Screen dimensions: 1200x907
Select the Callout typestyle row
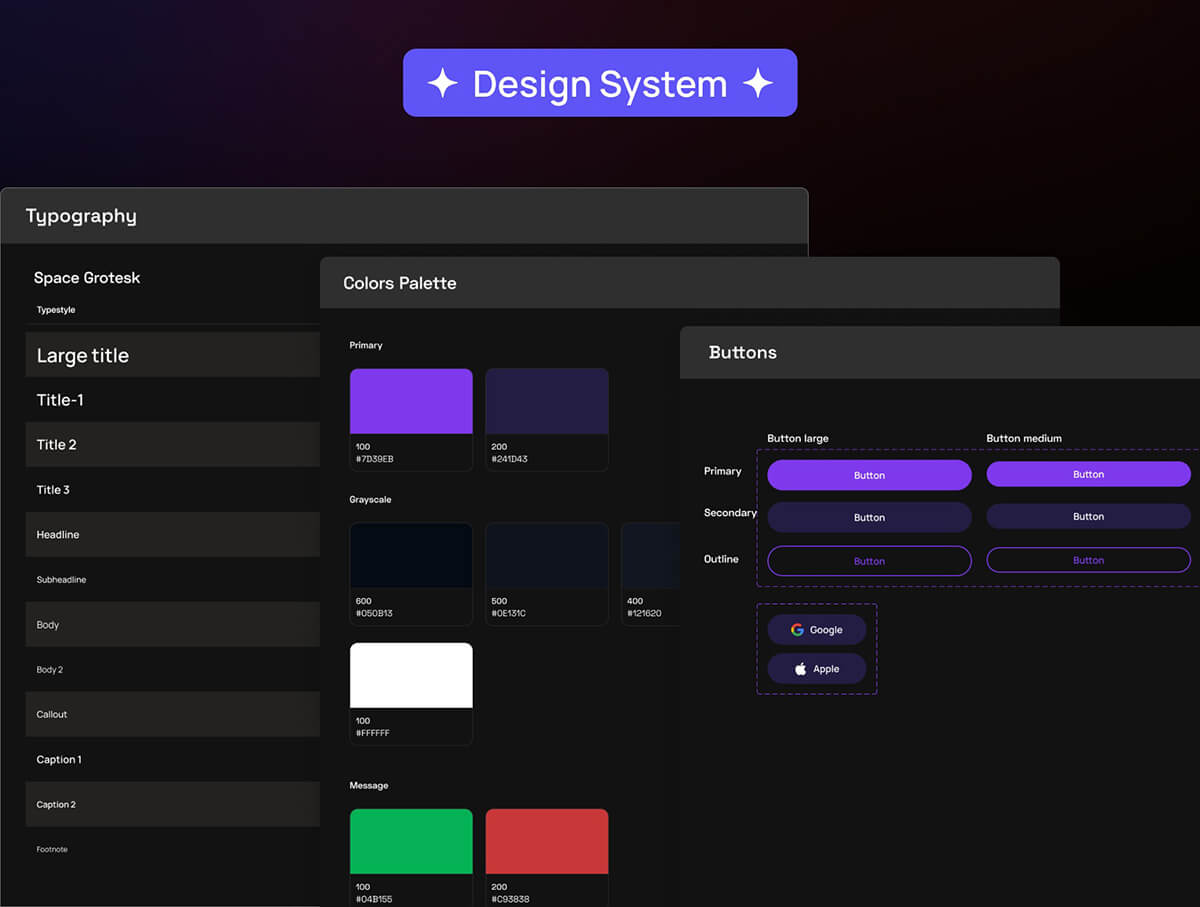[x=172, y=715]
